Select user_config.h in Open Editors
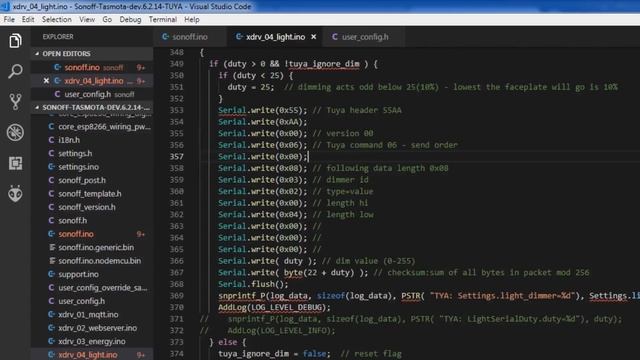The width and height of the screenshot is (640, 360). [x=92, y=94]
